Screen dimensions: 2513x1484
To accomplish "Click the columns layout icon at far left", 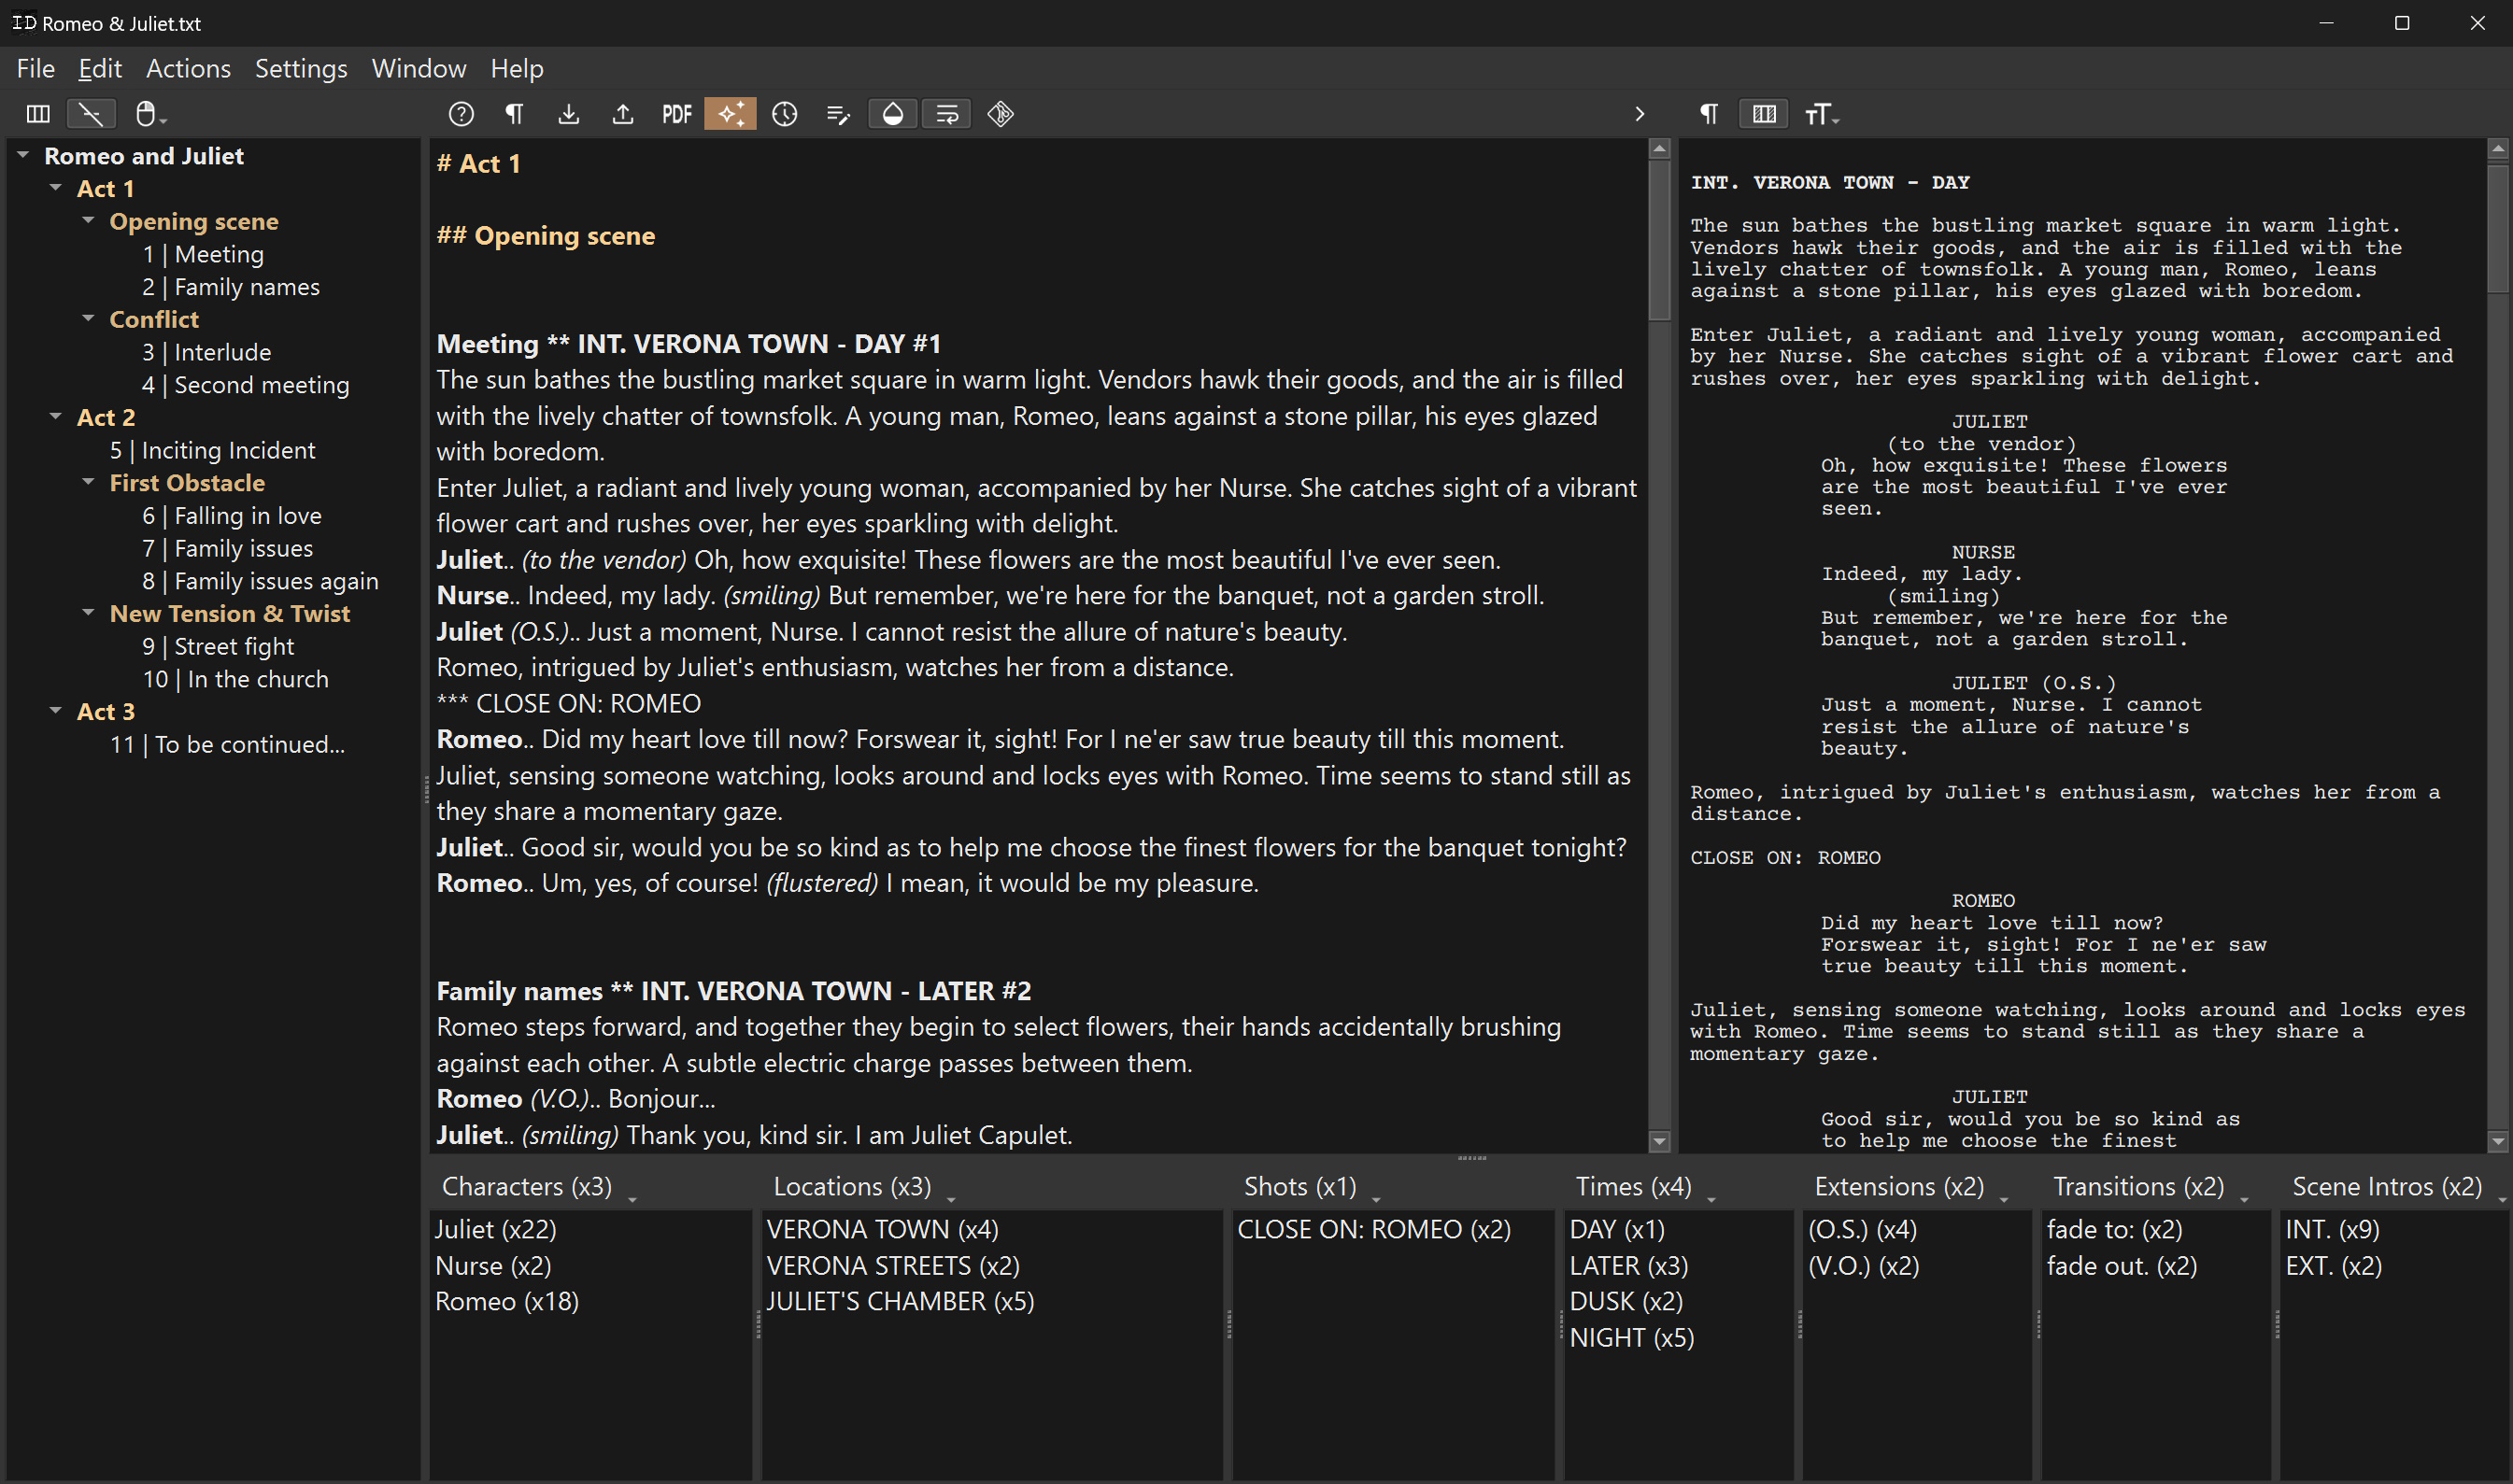I will coord(38,114).
